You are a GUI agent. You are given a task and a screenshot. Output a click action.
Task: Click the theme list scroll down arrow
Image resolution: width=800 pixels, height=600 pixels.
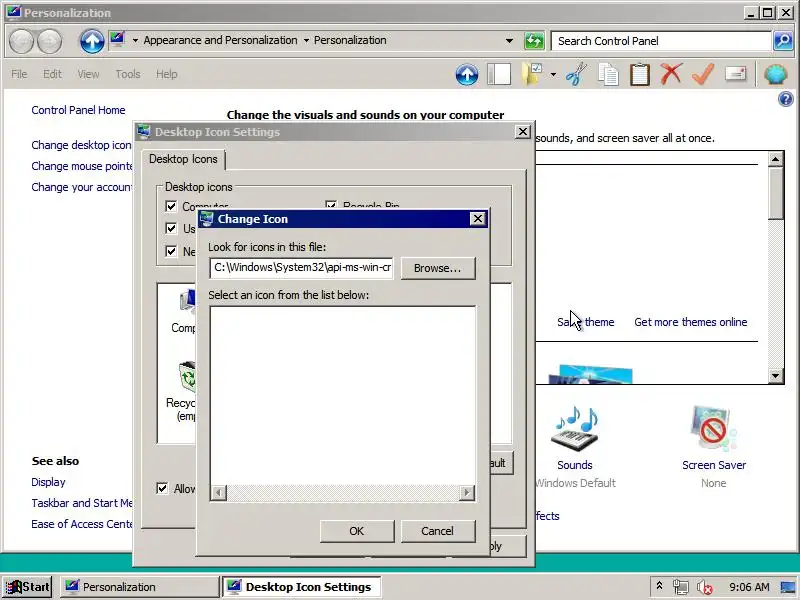coord(776,376)
